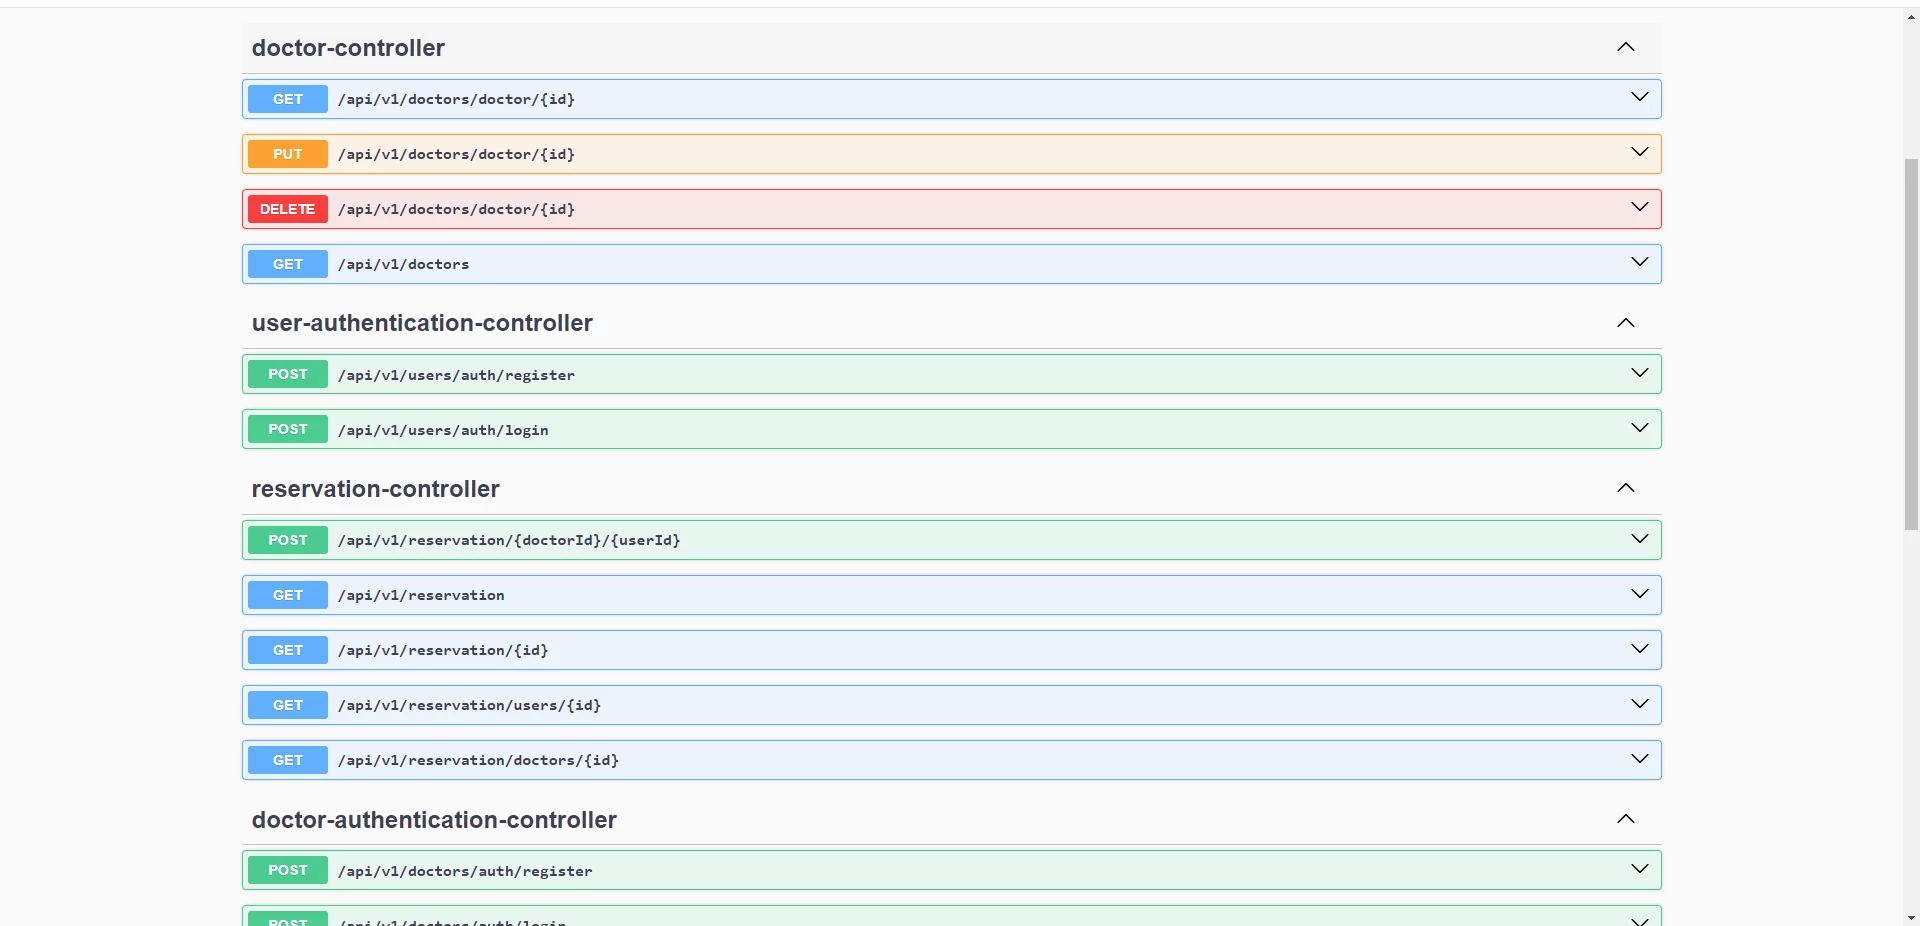1920x926 pixels.
Task: Click the red DELETE method badge
Action: click(x=287, y=209)
